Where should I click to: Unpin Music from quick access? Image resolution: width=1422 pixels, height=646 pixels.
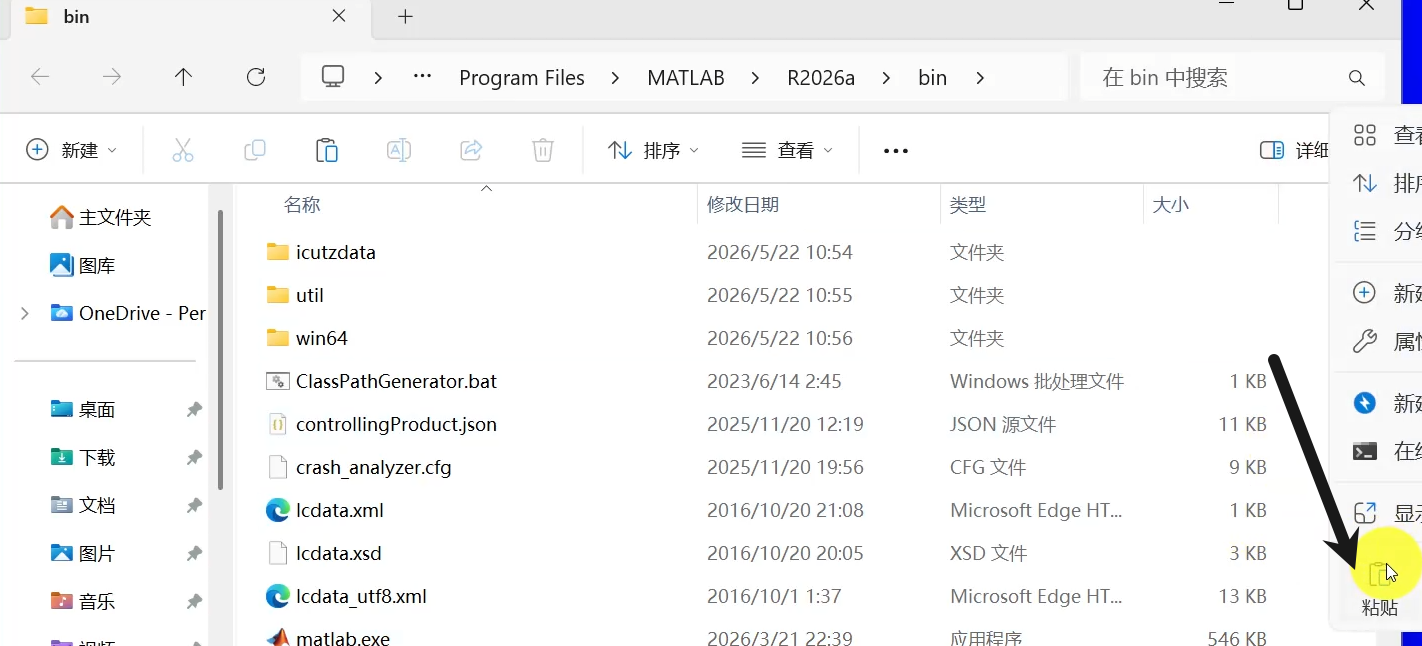(x=194, y=602)
